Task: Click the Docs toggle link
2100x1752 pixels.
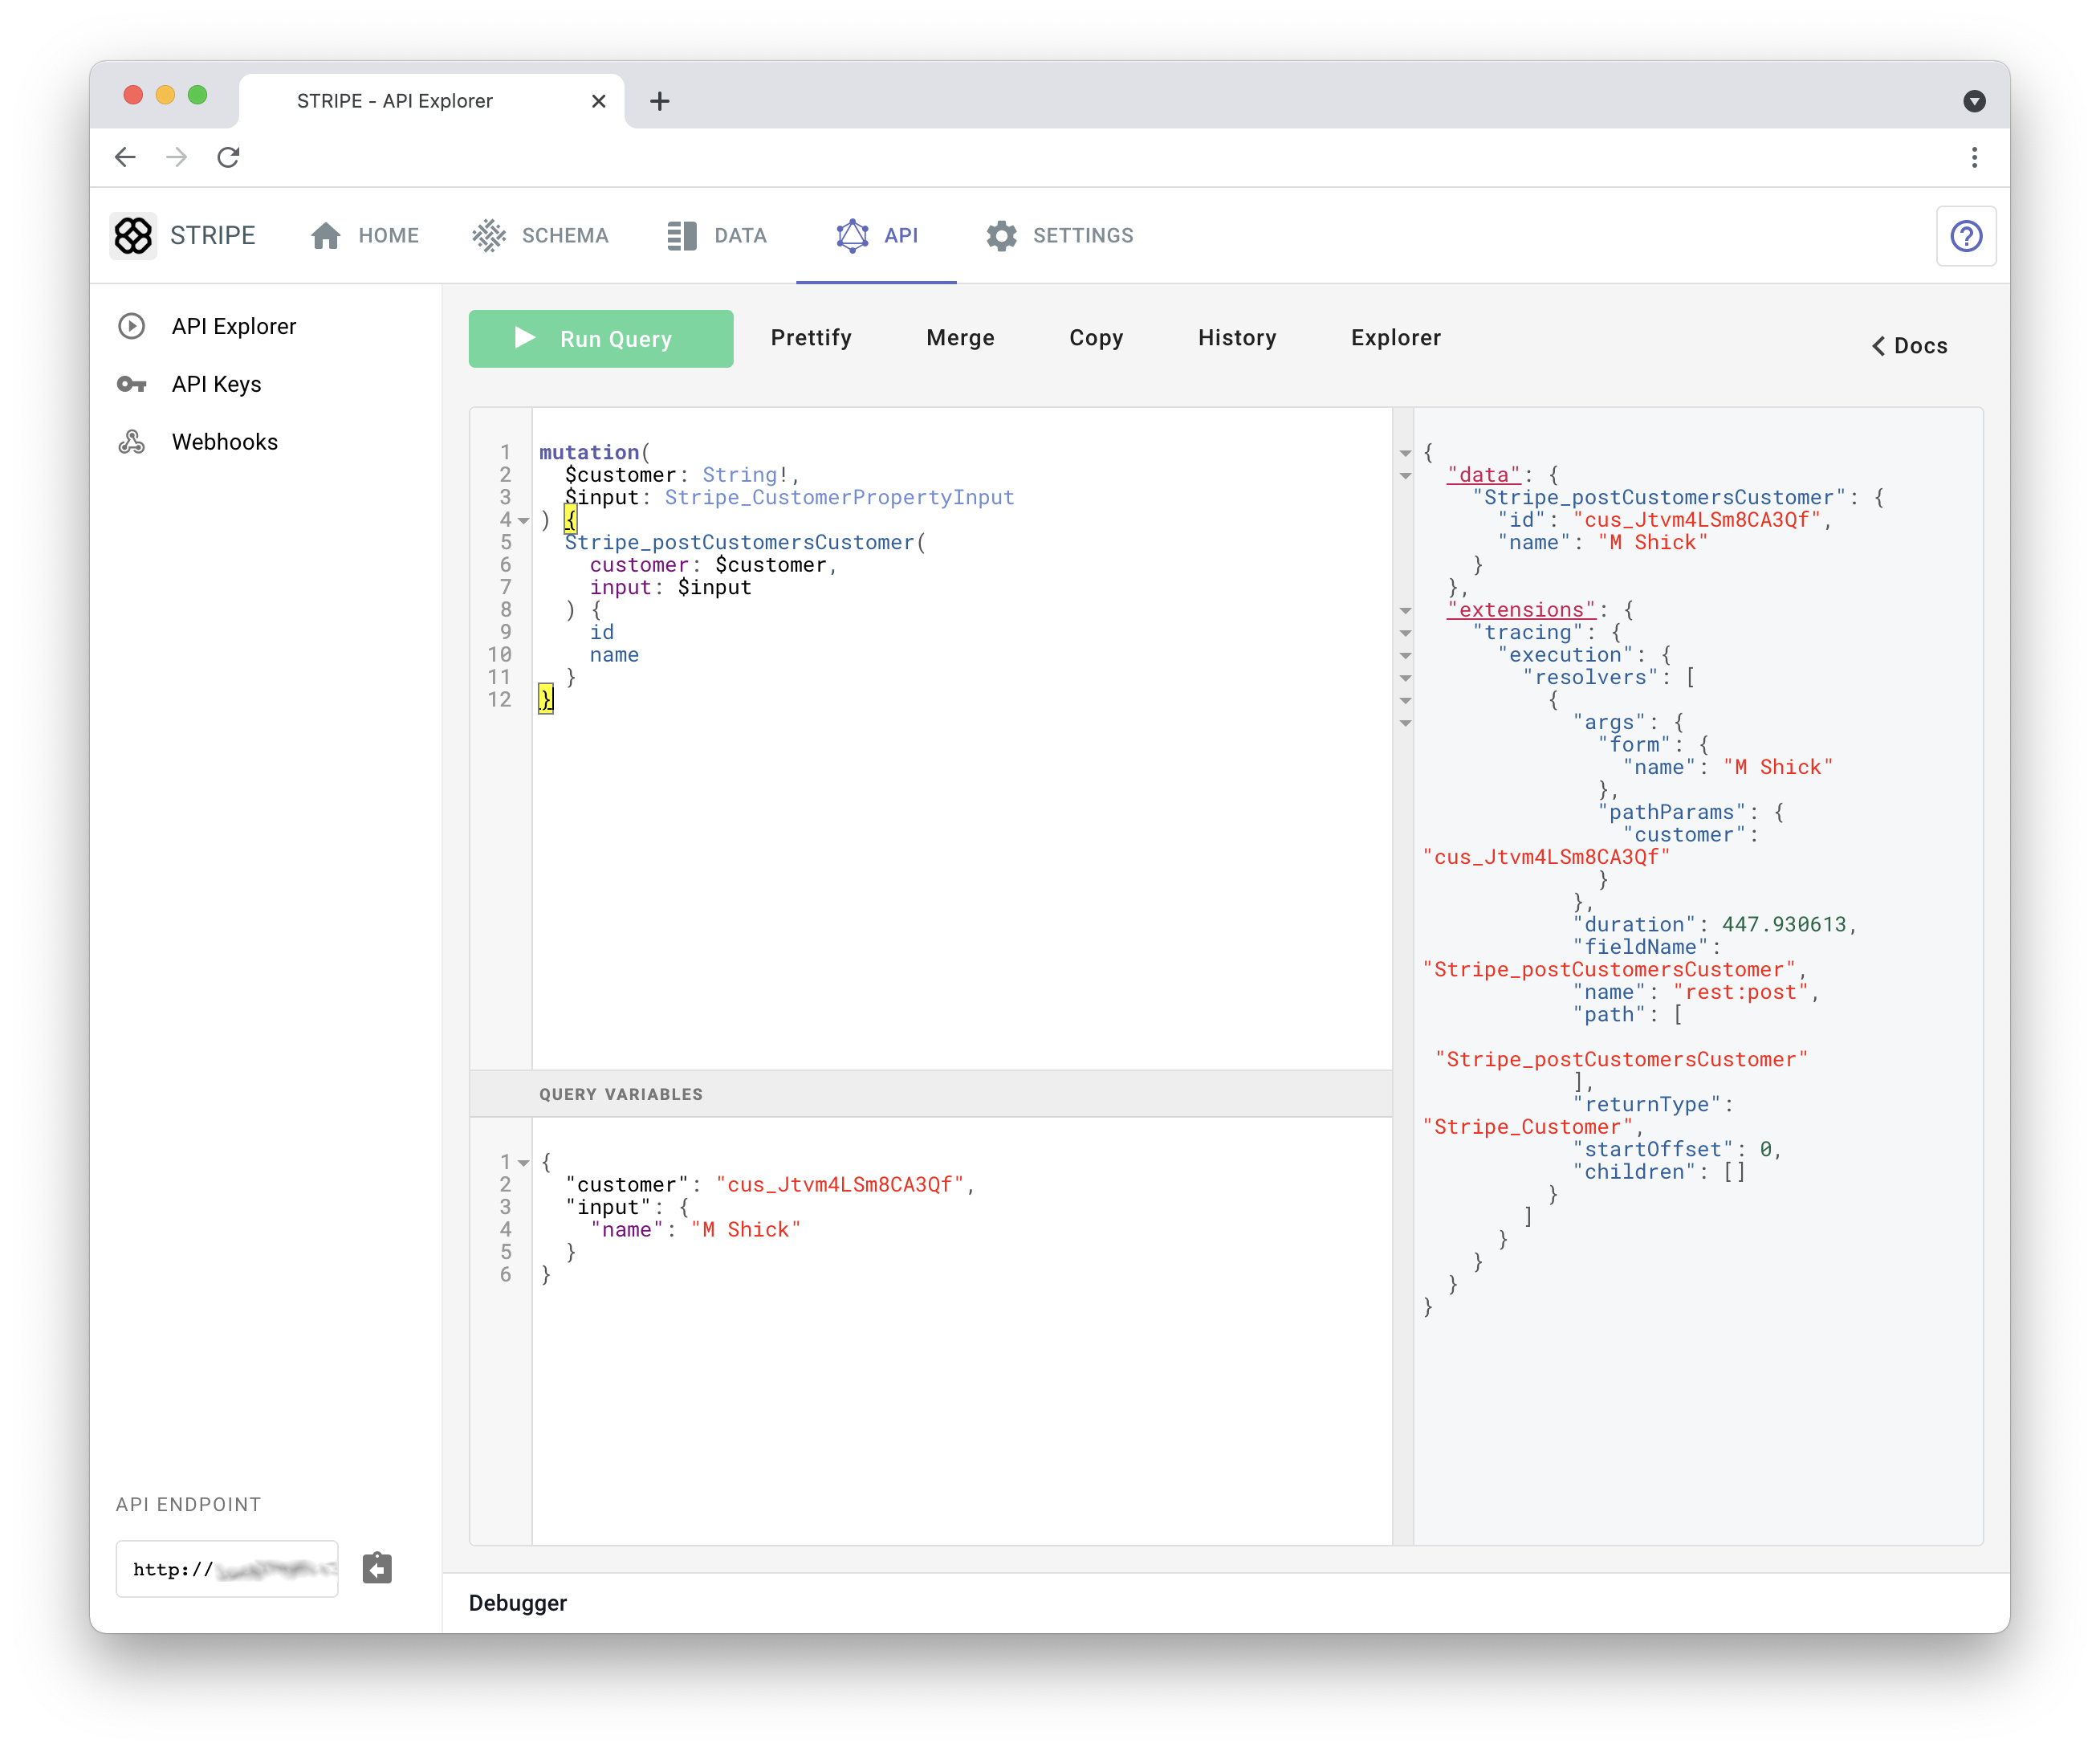Action: click(x=1908, y=345)
